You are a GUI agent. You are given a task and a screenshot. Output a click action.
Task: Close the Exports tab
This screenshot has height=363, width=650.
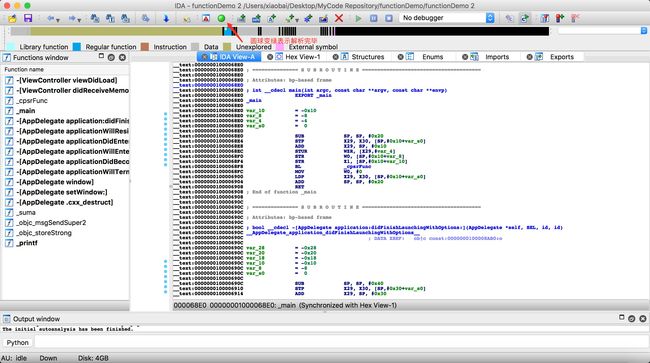click(x=530, y=57)
